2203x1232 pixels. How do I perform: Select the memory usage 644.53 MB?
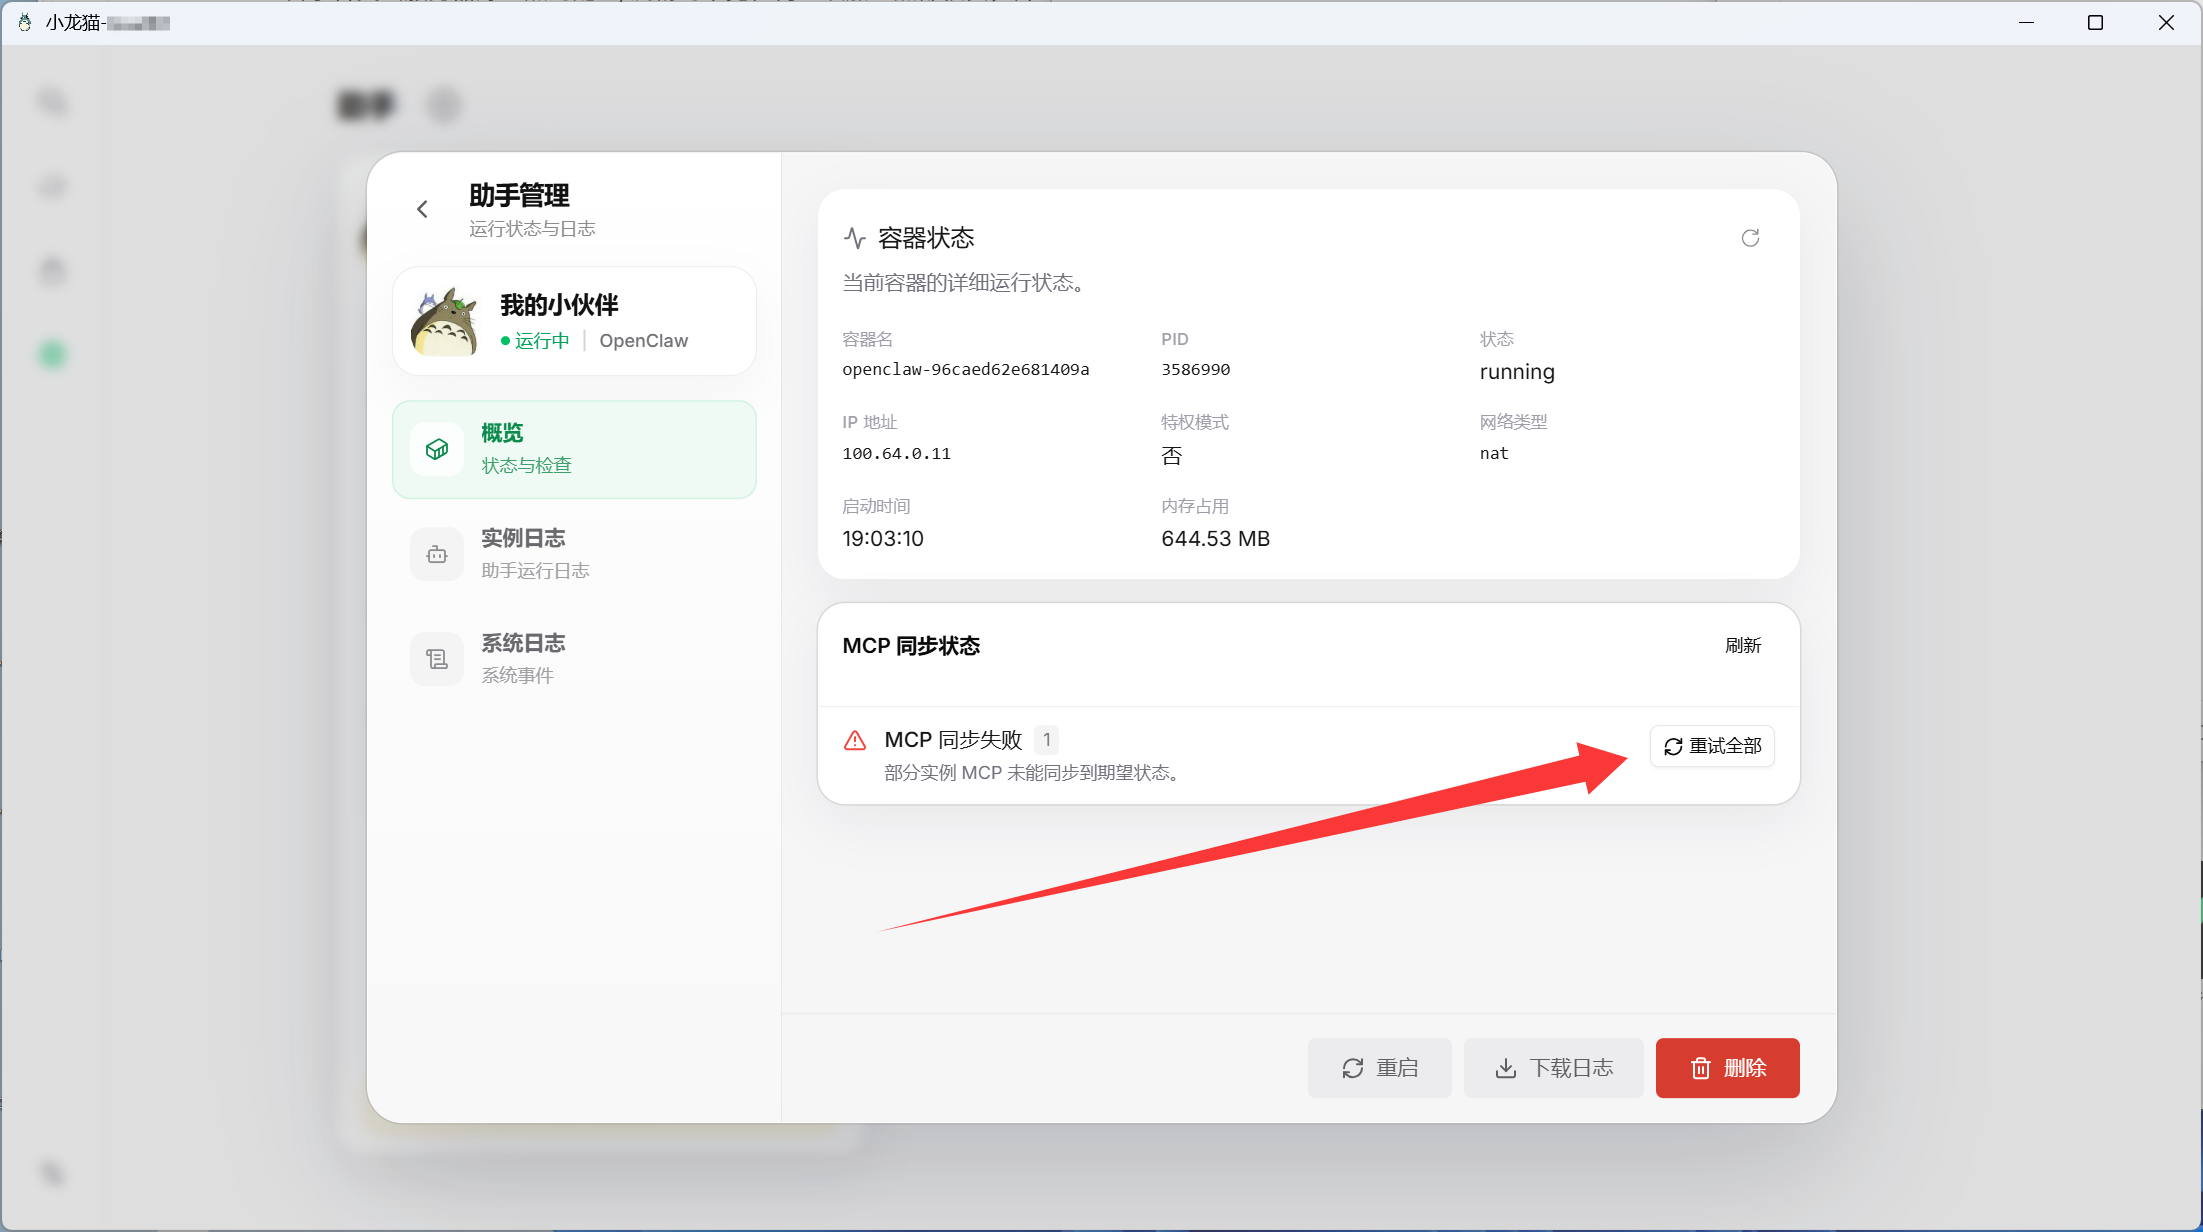click(1215, 539)
